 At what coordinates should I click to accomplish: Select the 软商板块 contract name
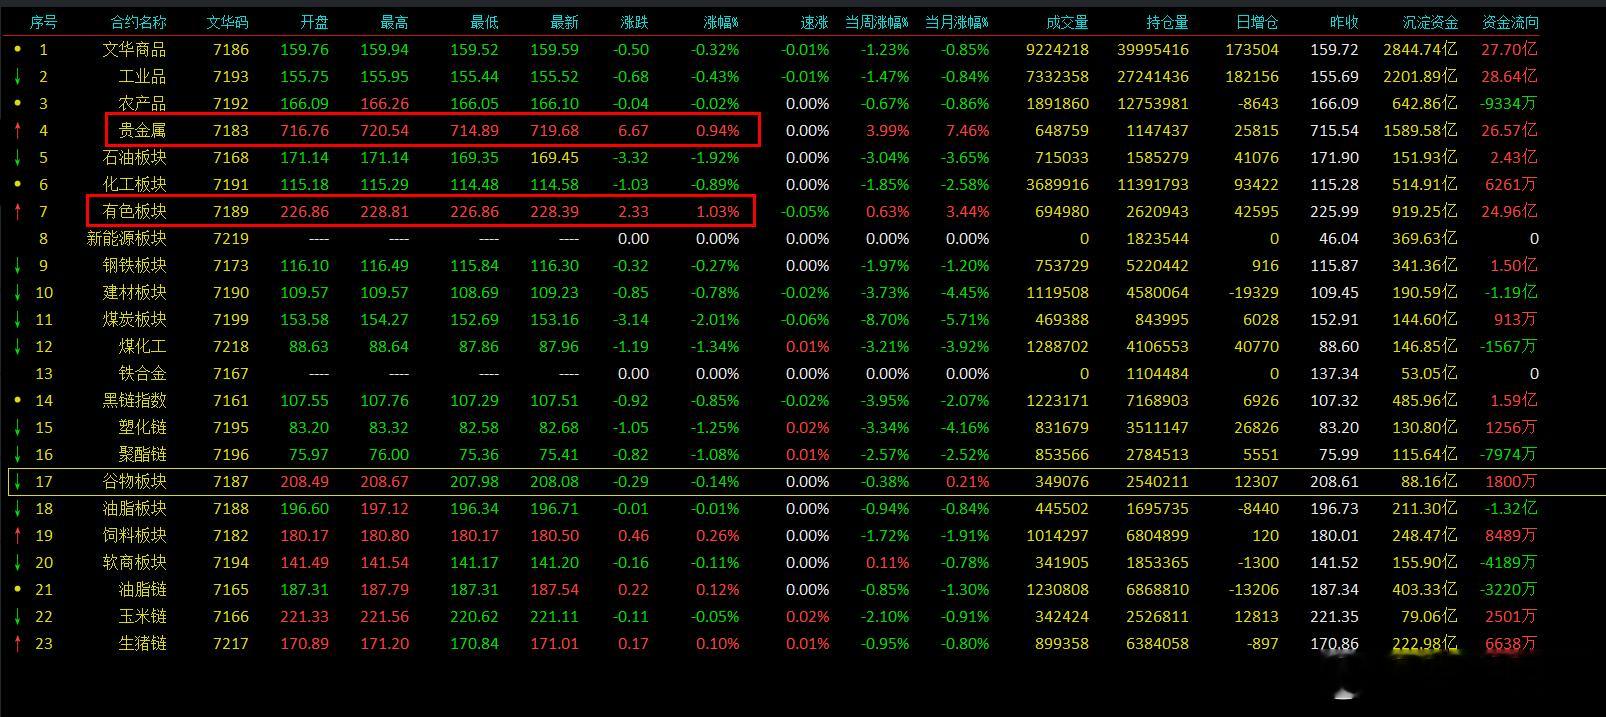pyautogui.click(x=134, y=562)
